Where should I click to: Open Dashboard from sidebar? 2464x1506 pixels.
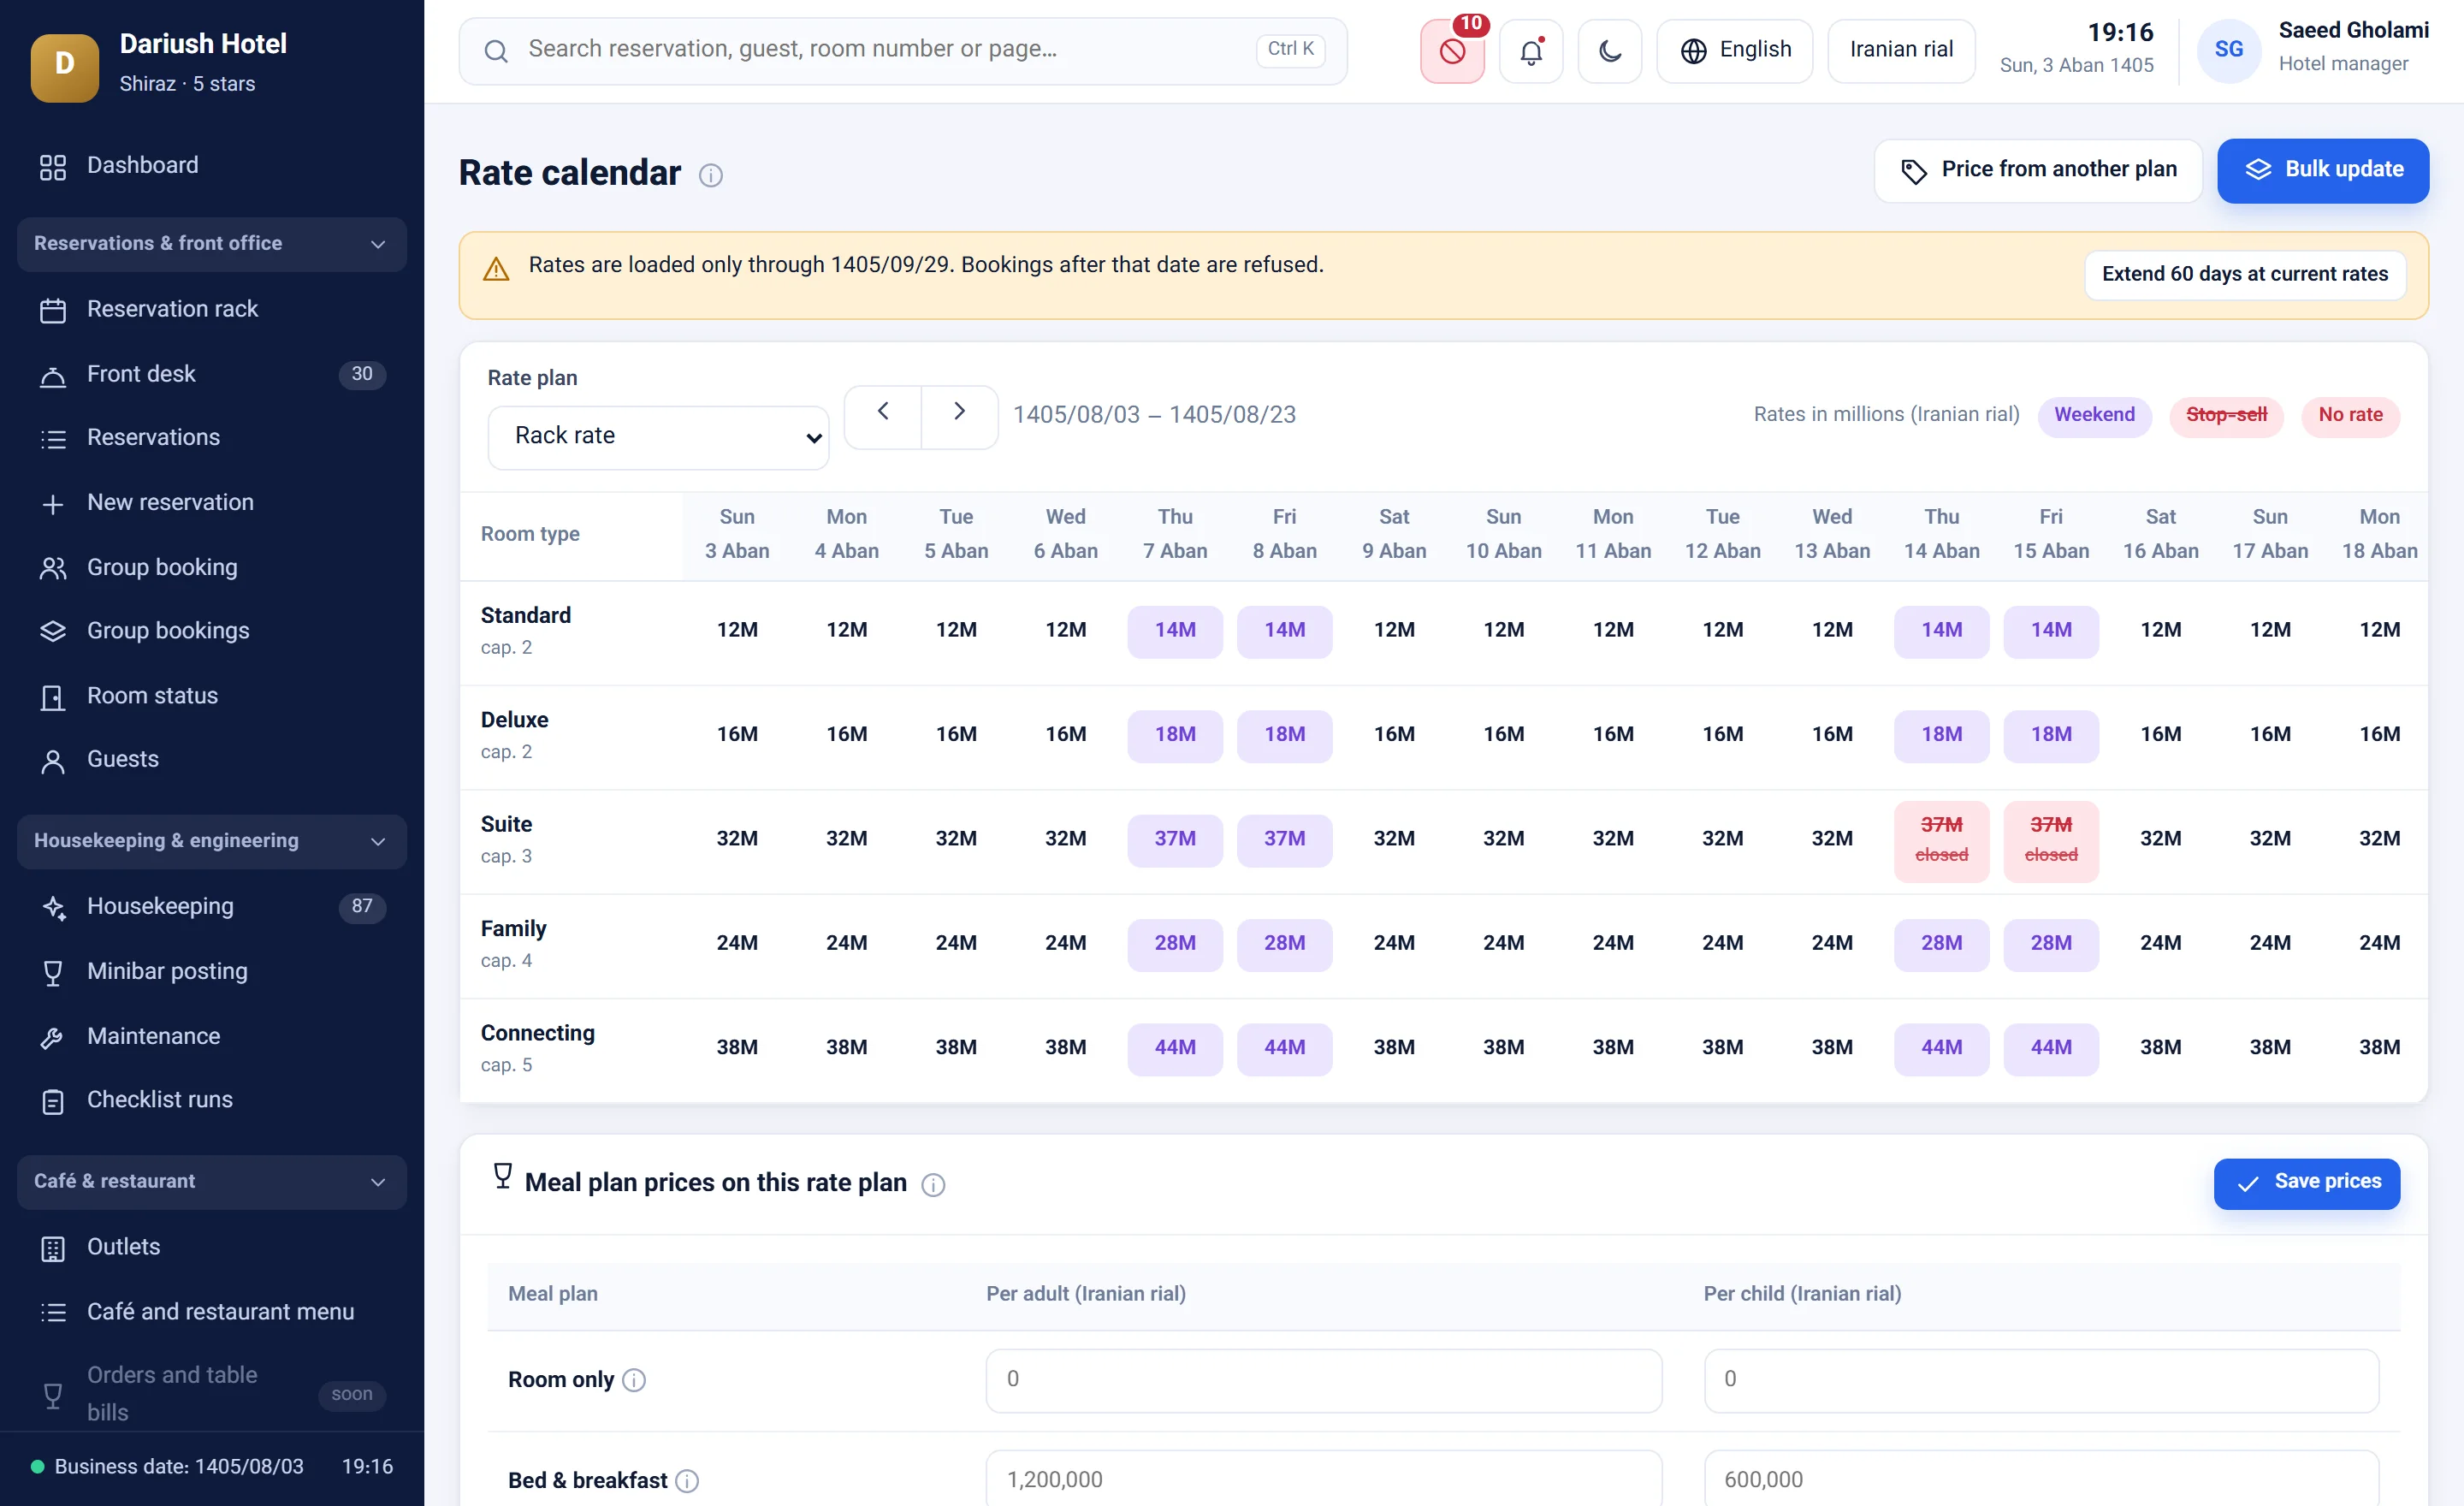[212, 166]
